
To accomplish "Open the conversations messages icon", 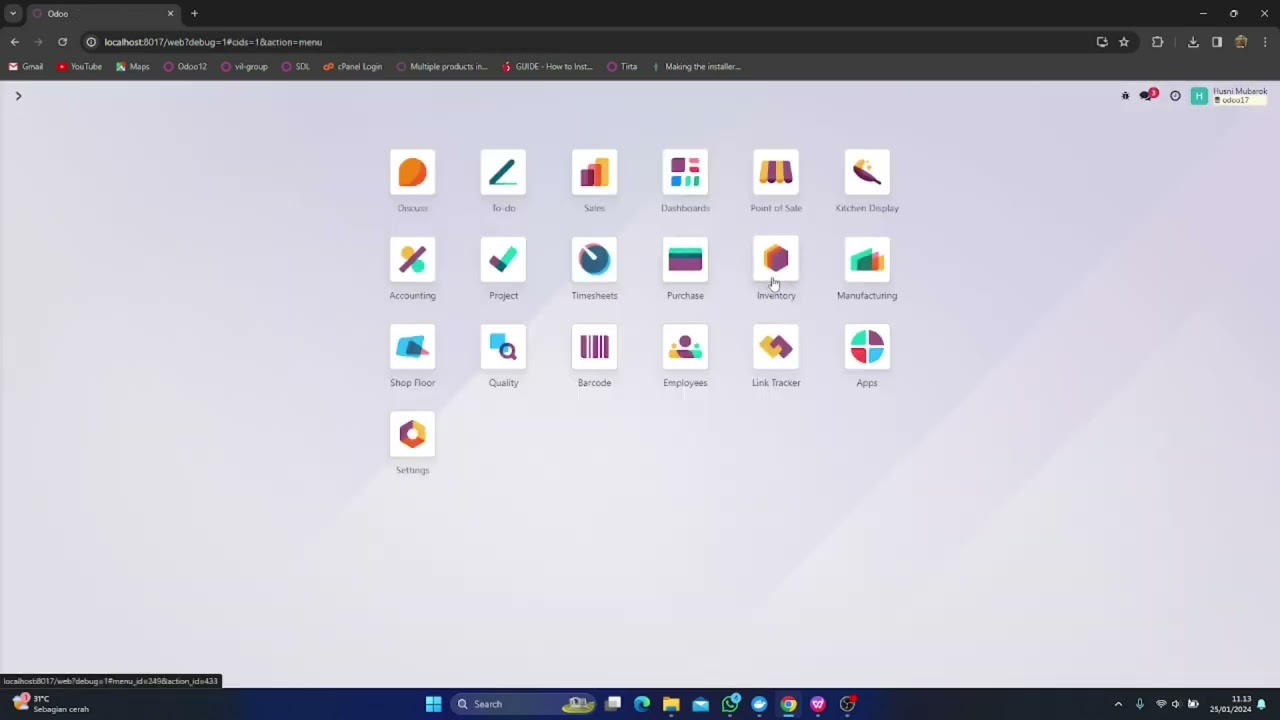I will coord(1147,96).
